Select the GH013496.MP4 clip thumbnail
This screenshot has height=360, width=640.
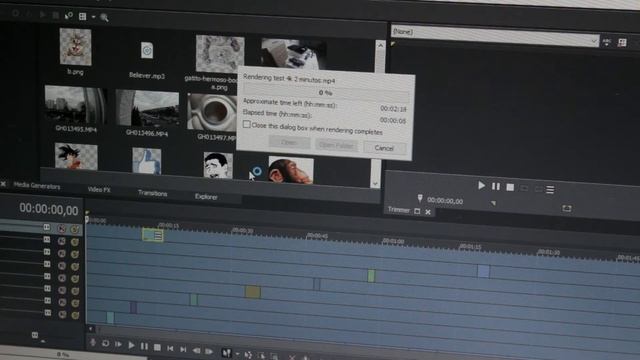click(147, 109)
